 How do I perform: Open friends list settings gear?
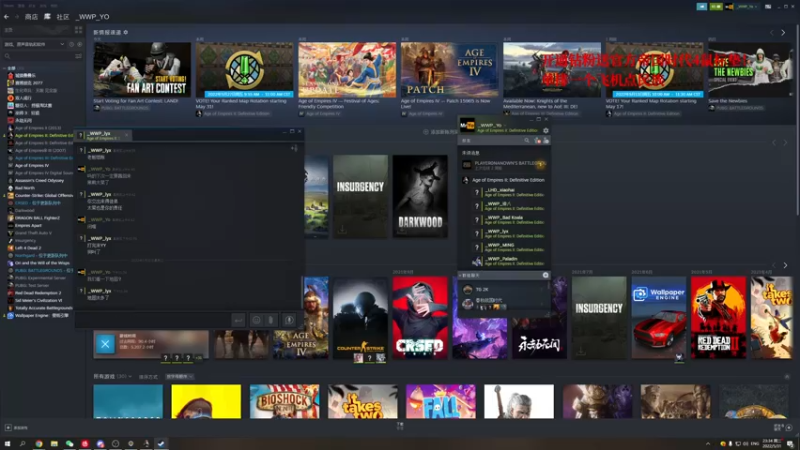(x=545, y=131)
